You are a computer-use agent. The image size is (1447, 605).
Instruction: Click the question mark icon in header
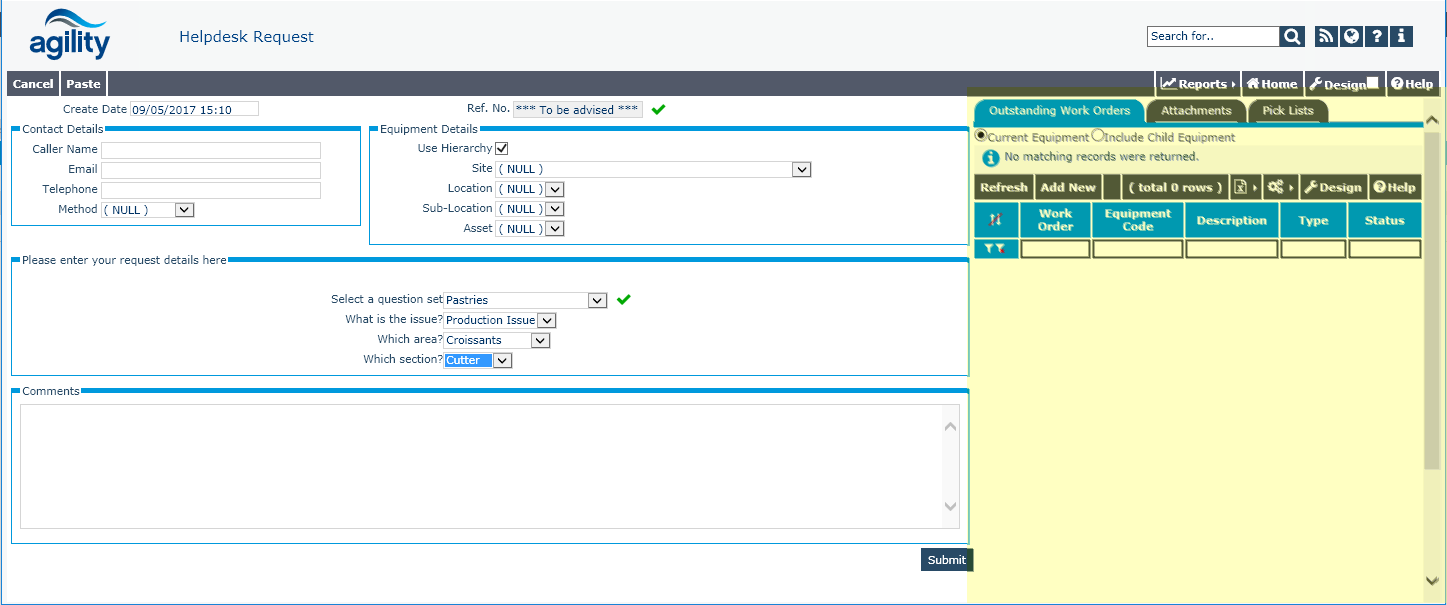point(1377,37)
